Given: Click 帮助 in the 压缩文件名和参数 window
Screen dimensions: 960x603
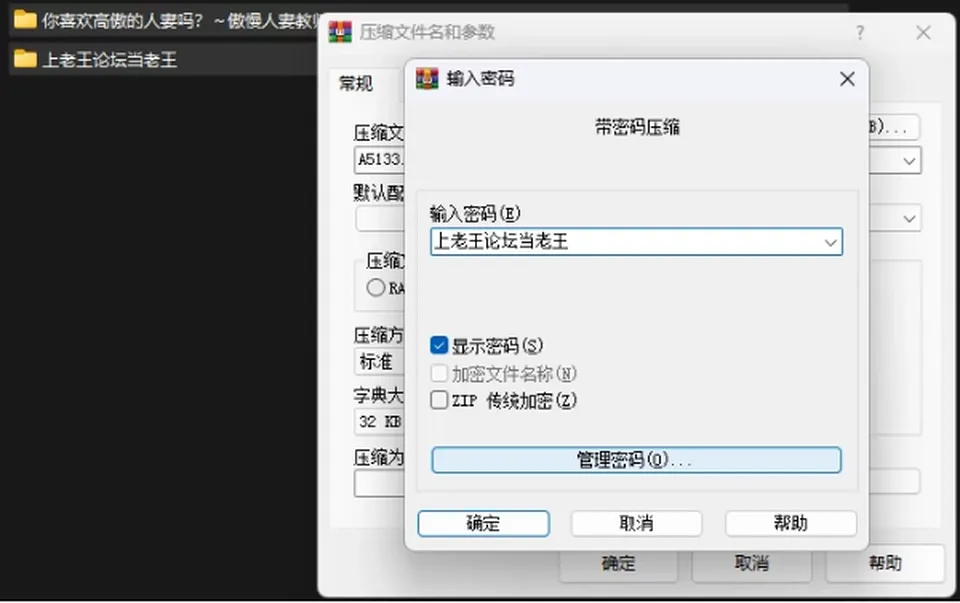Looking at the screenshot, I should pos(885,563).
